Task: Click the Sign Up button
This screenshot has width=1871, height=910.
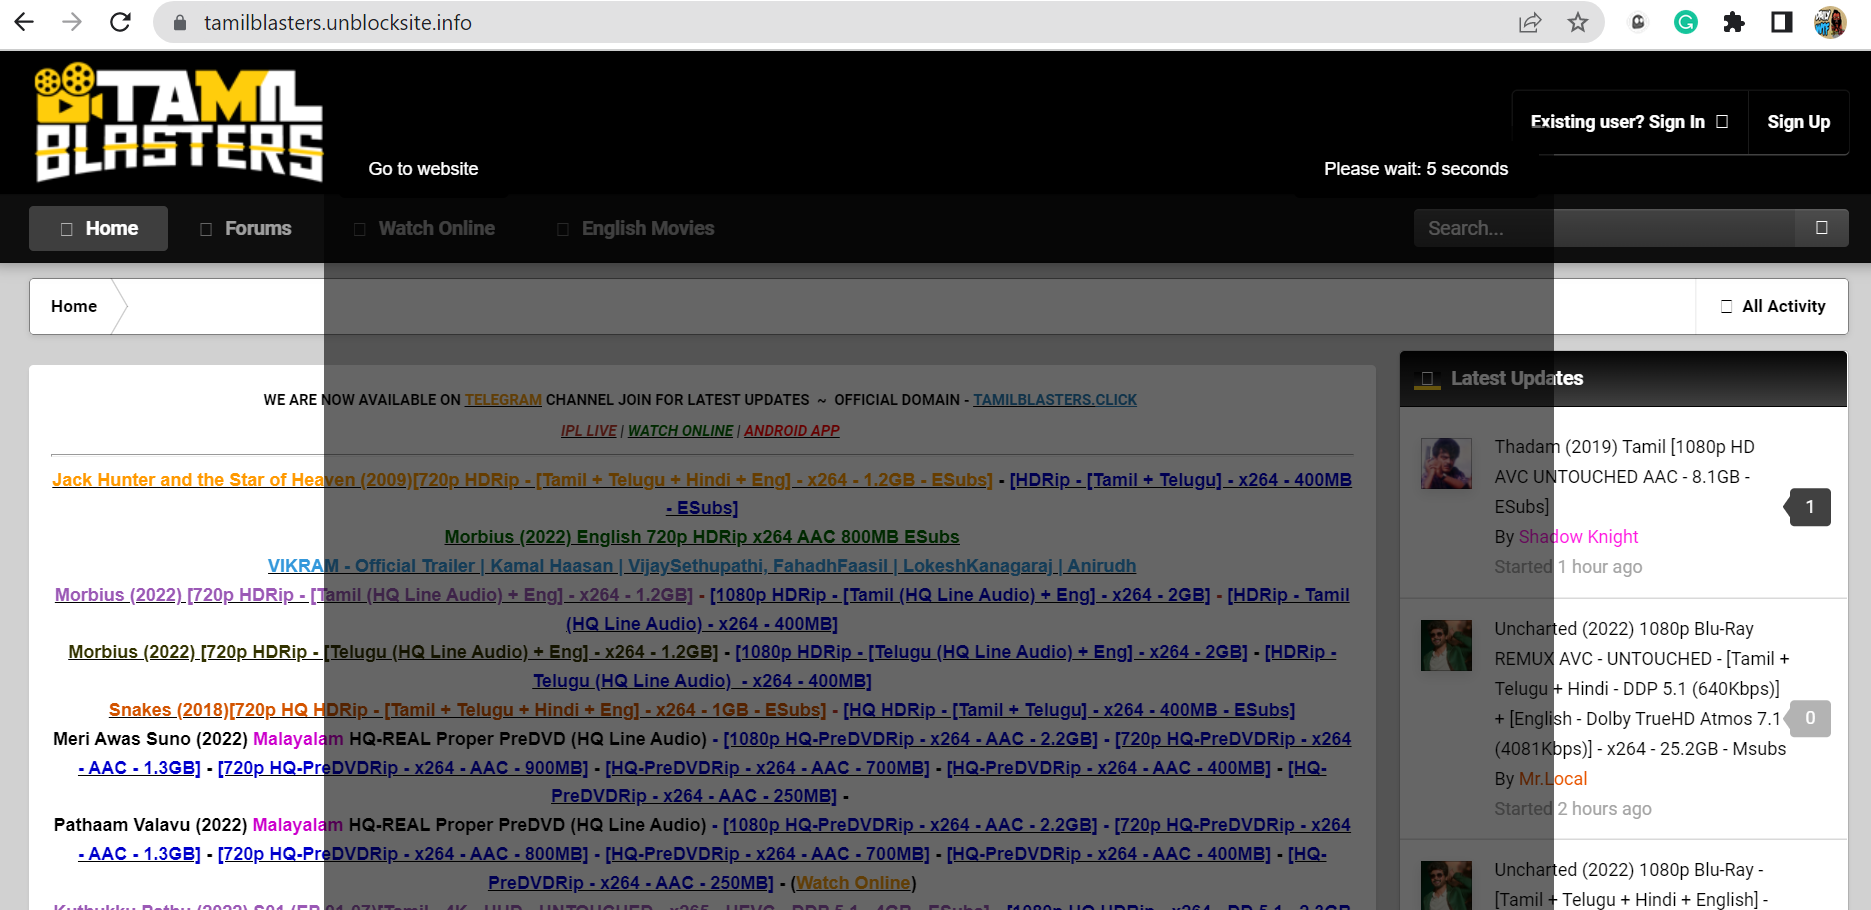Action: 1798,122
